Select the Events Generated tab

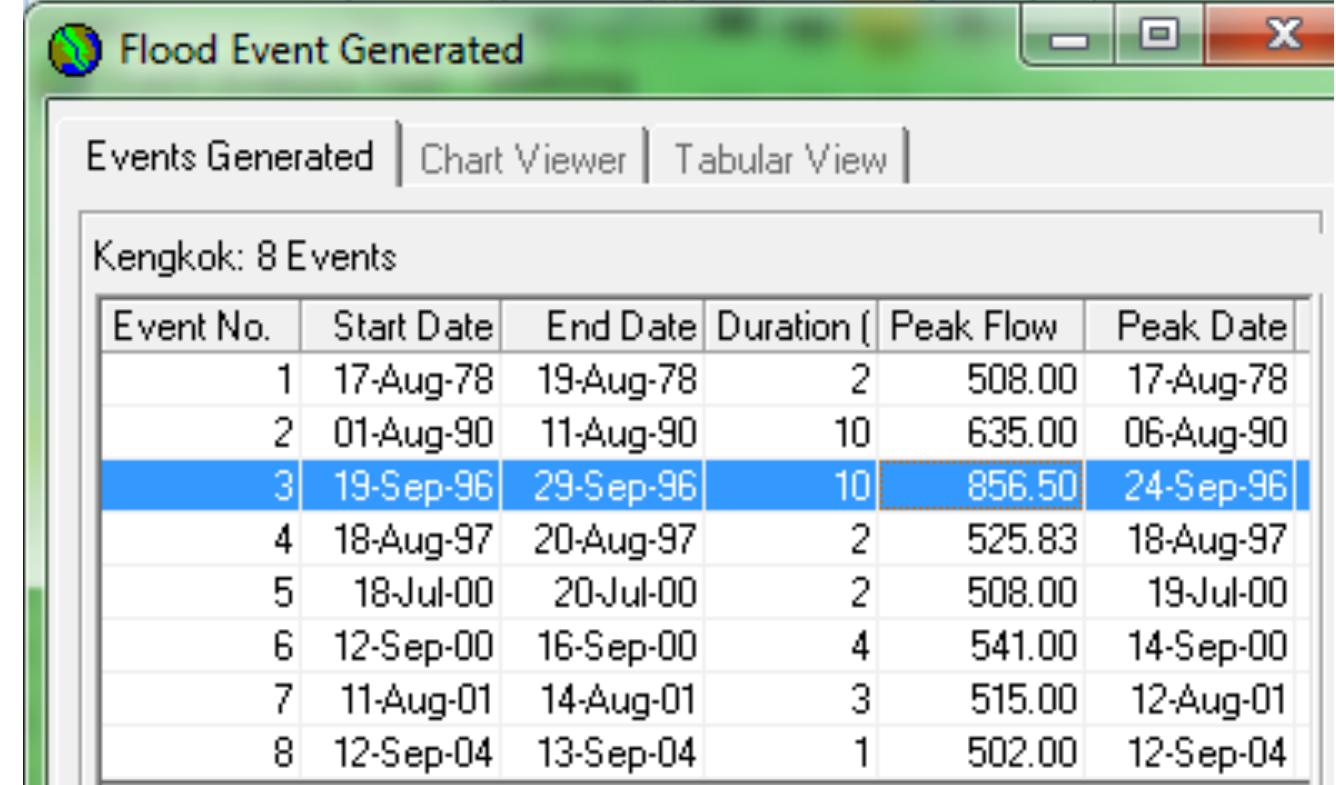coord(231,157)
